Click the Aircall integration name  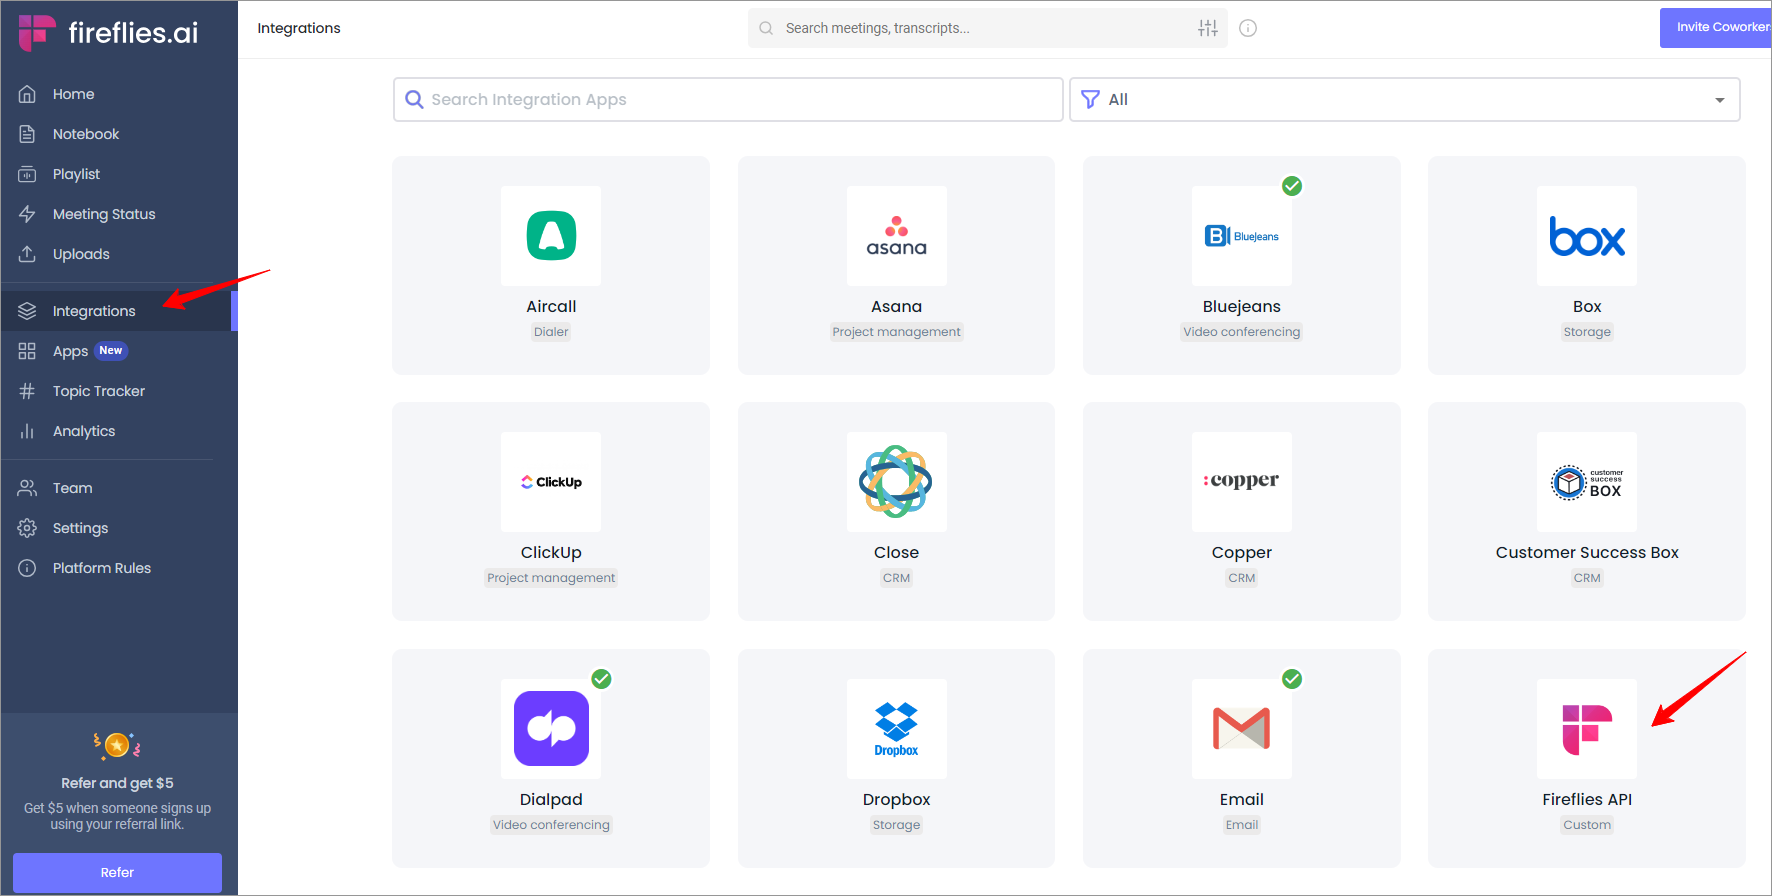[551, 306]
